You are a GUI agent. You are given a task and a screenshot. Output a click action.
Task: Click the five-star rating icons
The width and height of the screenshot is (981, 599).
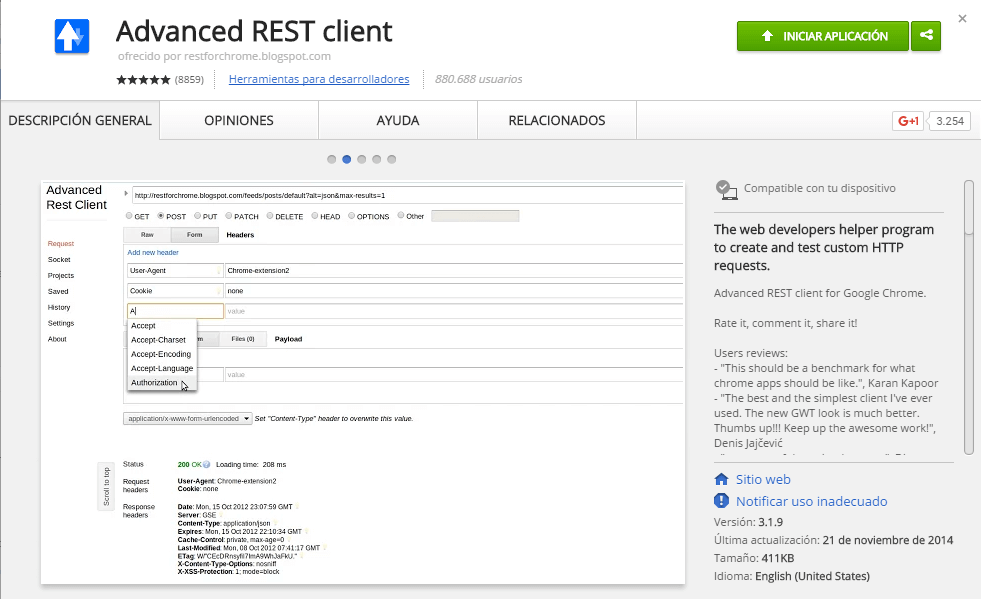(x=143, y=79)
